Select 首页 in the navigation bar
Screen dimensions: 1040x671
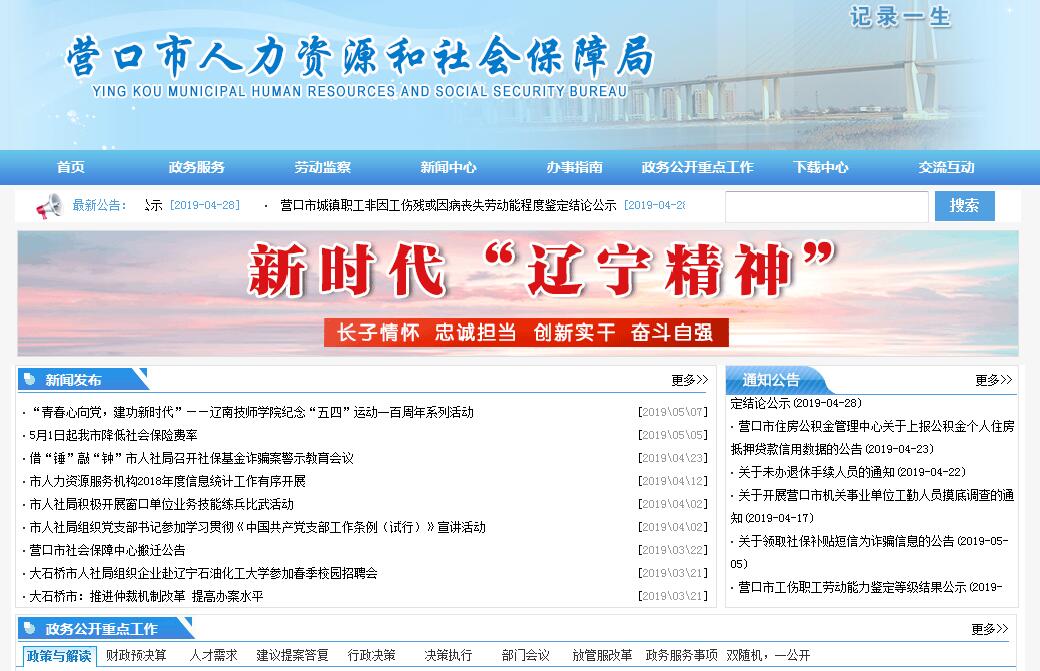(71, 167)
